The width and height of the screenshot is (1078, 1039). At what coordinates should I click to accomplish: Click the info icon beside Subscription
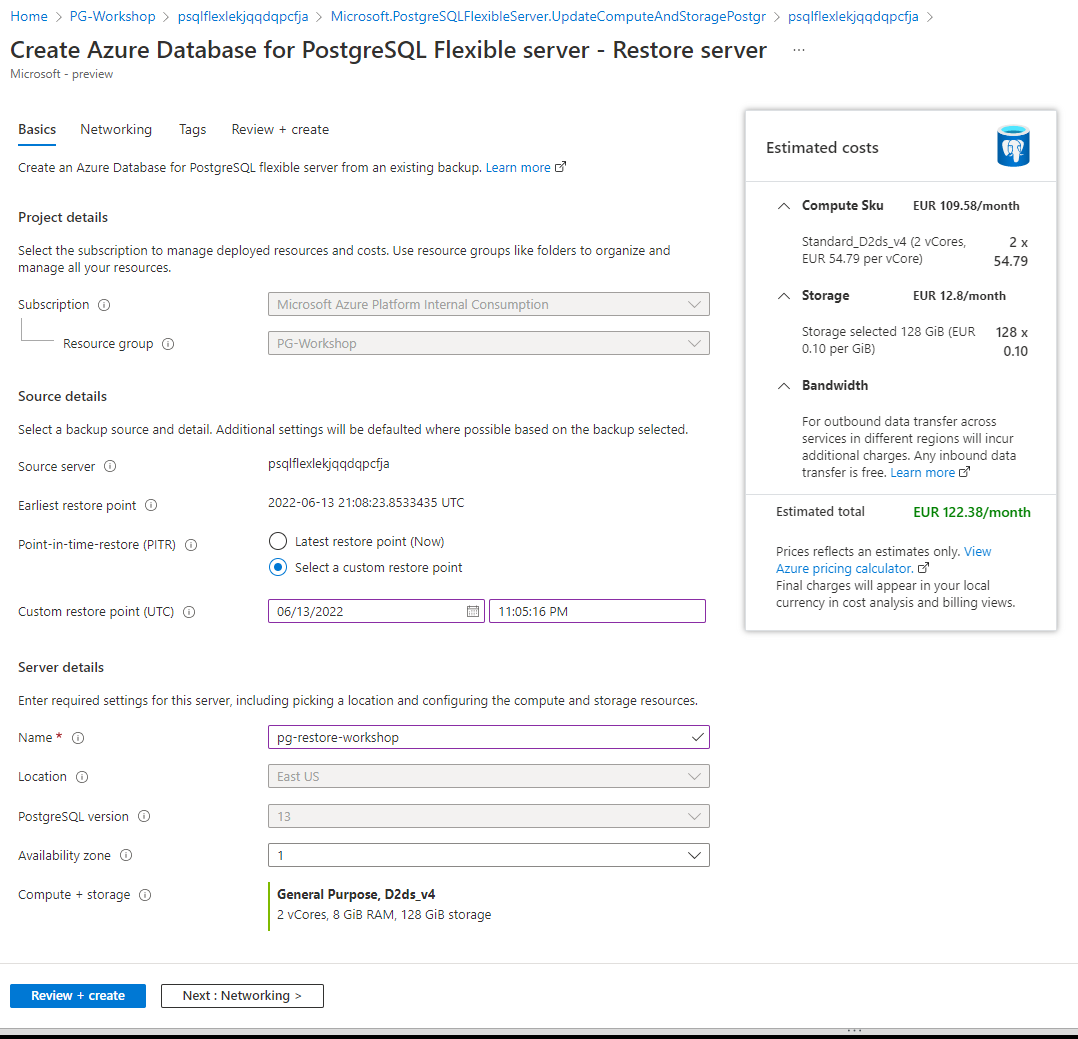pos(106,304)
